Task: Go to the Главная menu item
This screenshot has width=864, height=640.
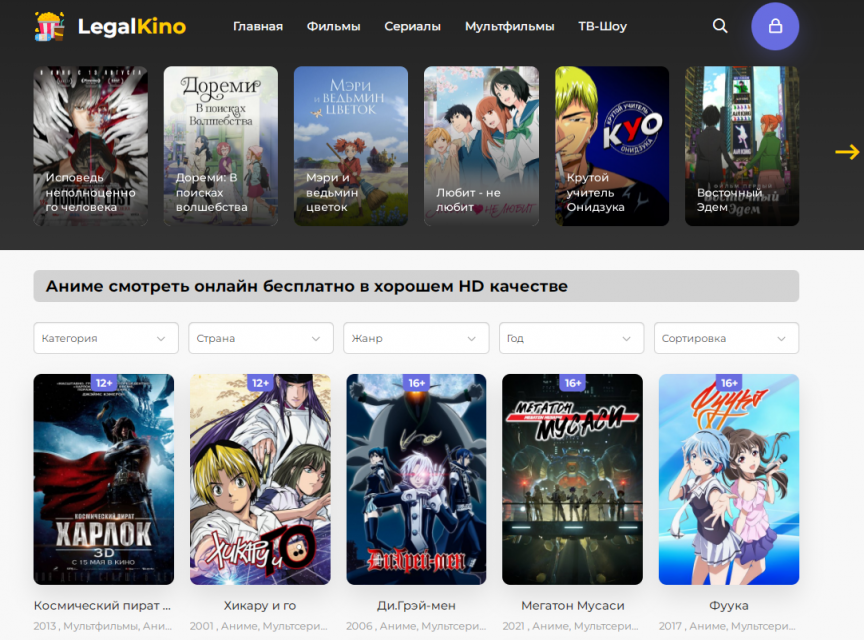Action: [x=258, y=26]
